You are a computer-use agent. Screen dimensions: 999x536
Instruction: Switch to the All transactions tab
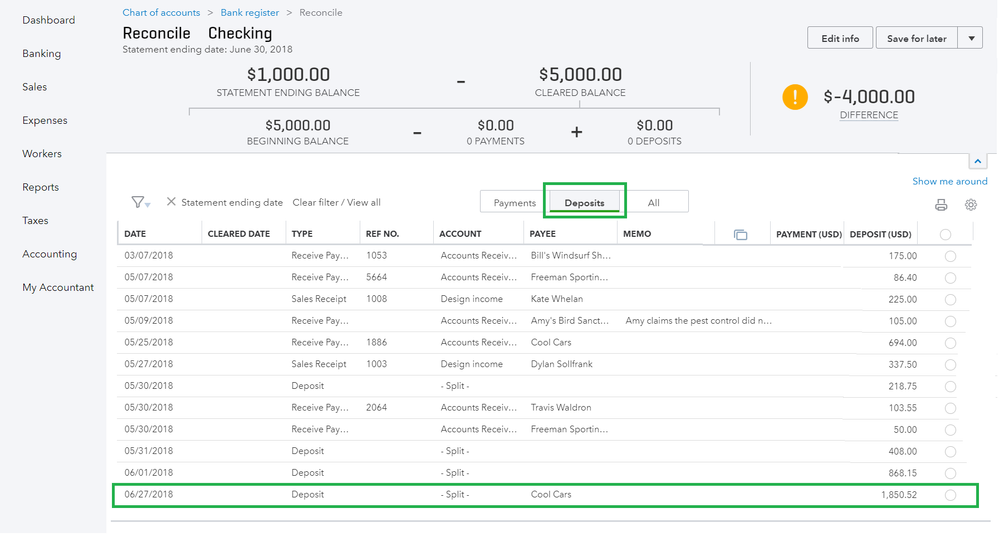tap(653, 203)
